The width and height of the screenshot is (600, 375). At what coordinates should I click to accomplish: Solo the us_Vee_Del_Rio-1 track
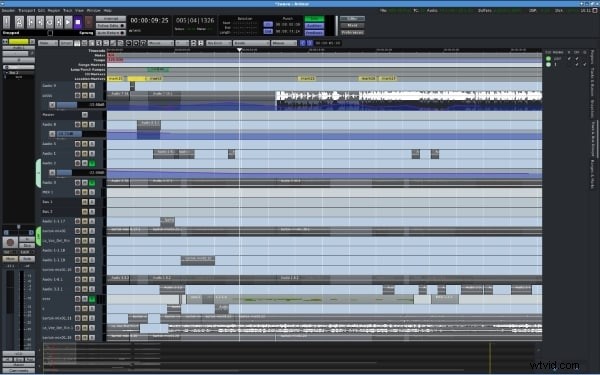pos(92,328)
